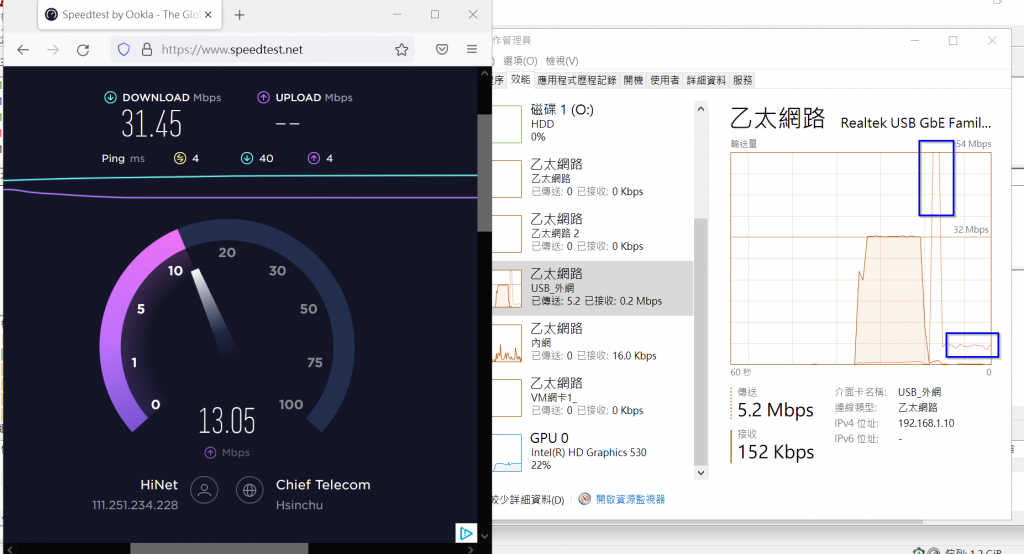This screenshot has height=554, width=1024.
Task: Click the browser vertical scrollbar thumb
Action: coord(484,173)
